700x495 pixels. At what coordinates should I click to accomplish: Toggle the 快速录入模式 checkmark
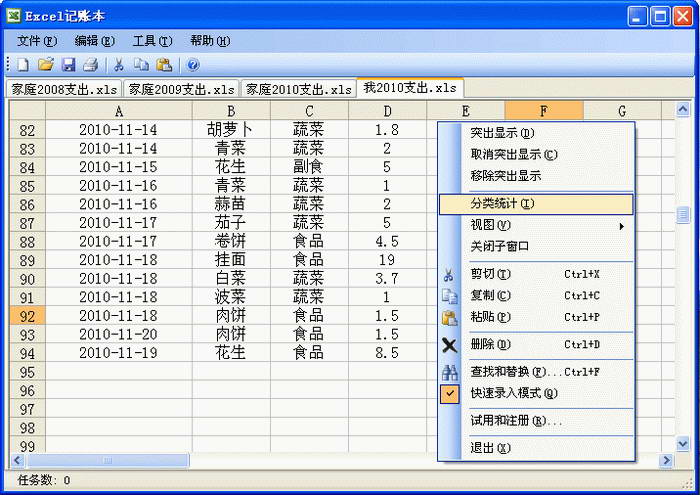click(450, 394)
